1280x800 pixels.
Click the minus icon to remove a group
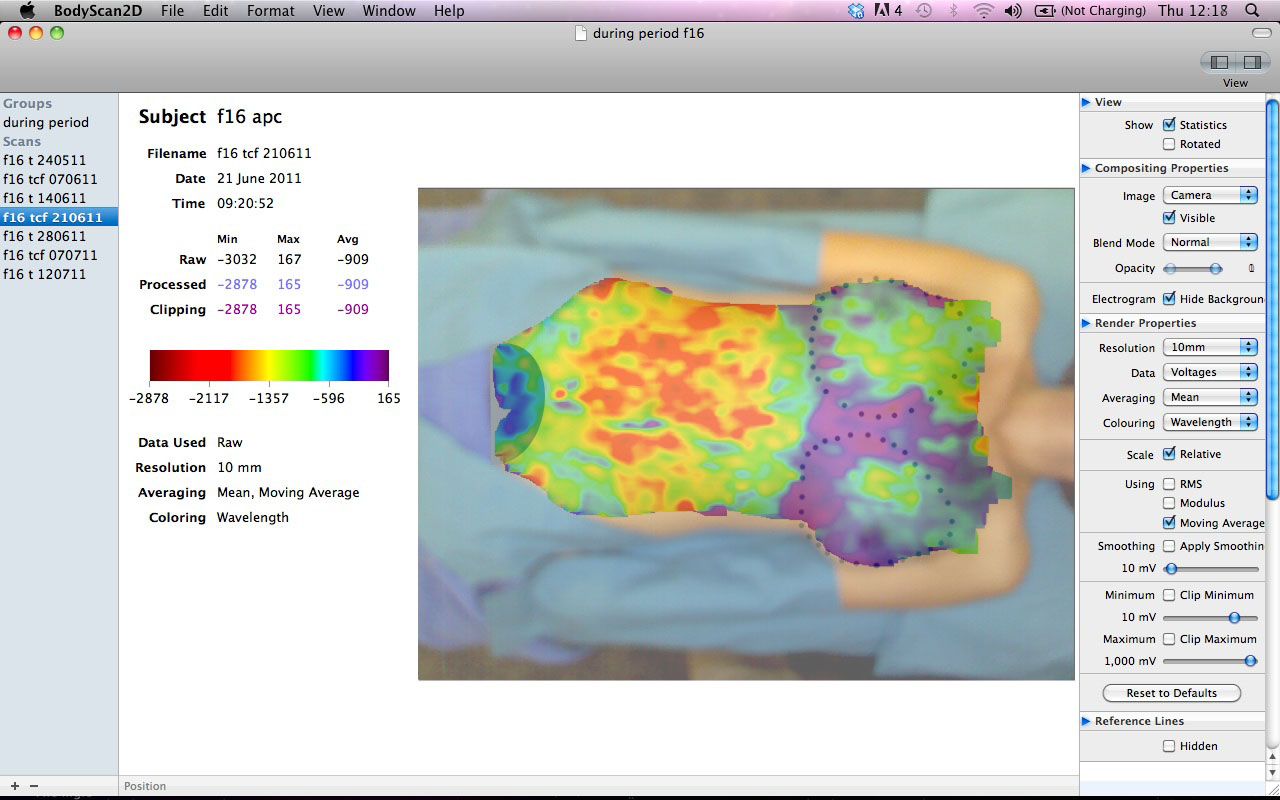click(33, 786)
